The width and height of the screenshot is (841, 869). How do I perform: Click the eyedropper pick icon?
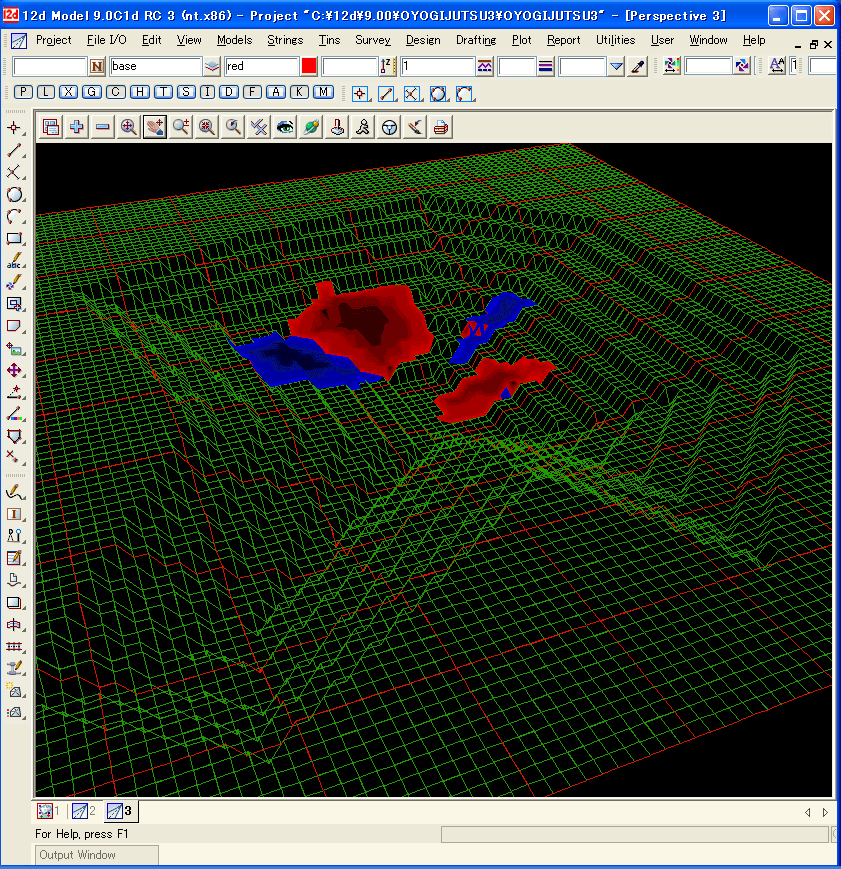638,67
